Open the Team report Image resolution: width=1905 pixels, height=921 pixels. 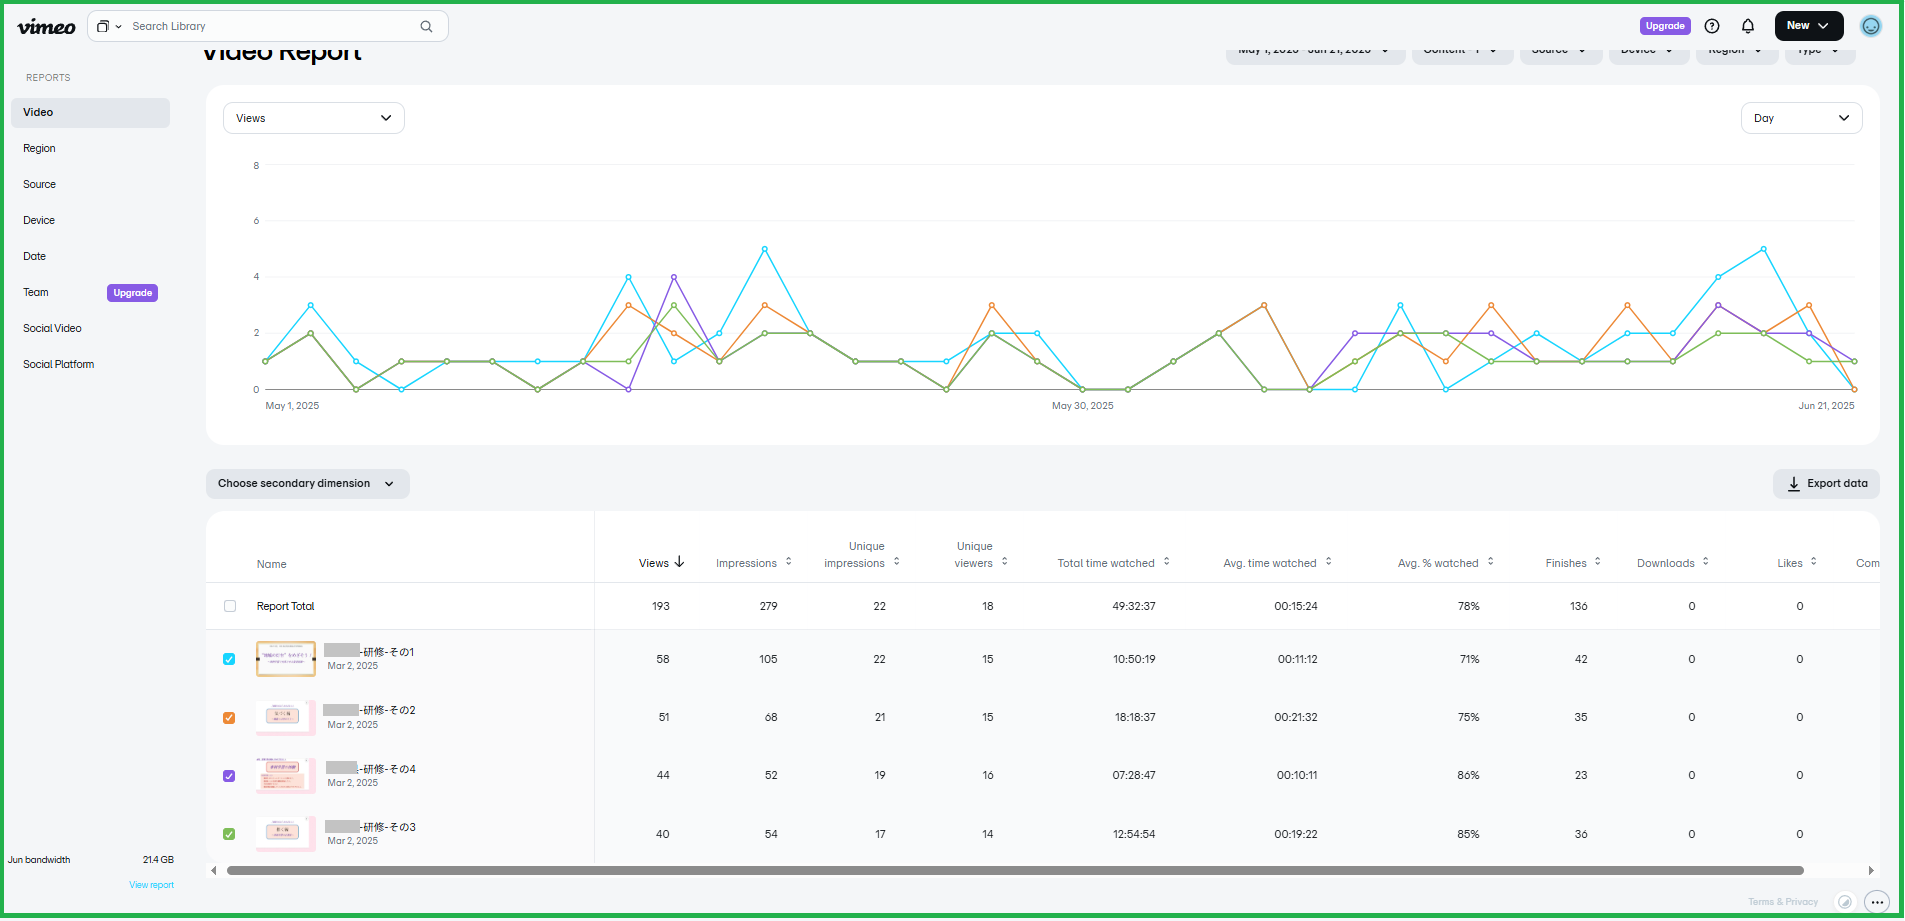click(x=36, y=293)
